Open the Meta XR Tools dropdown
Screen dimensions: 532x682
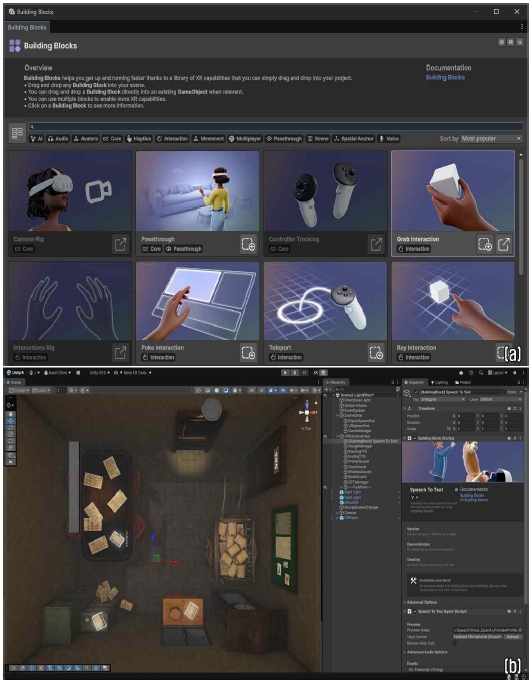(x=136, y=373)
